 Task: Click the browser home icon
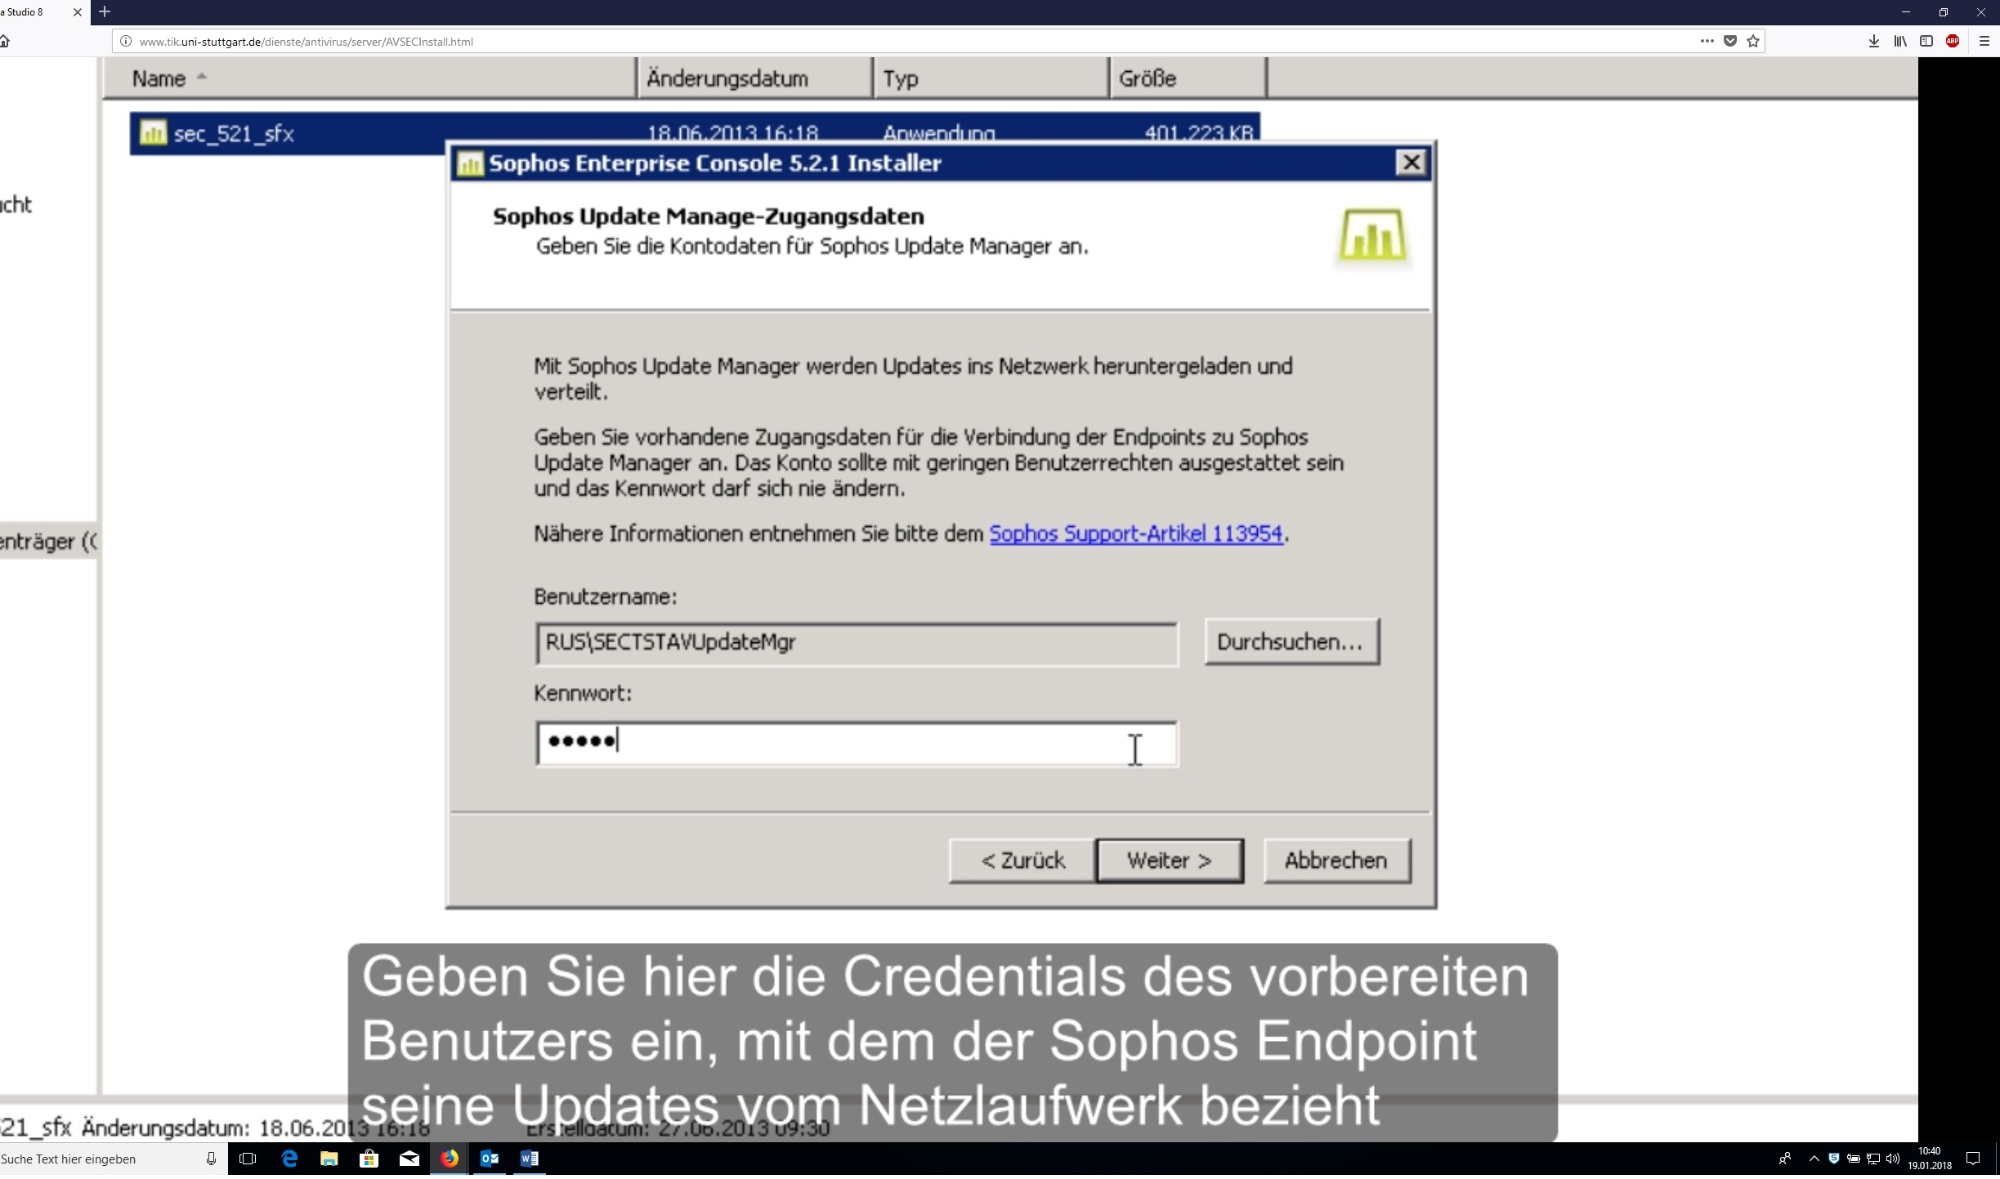(x=5, y=41)
